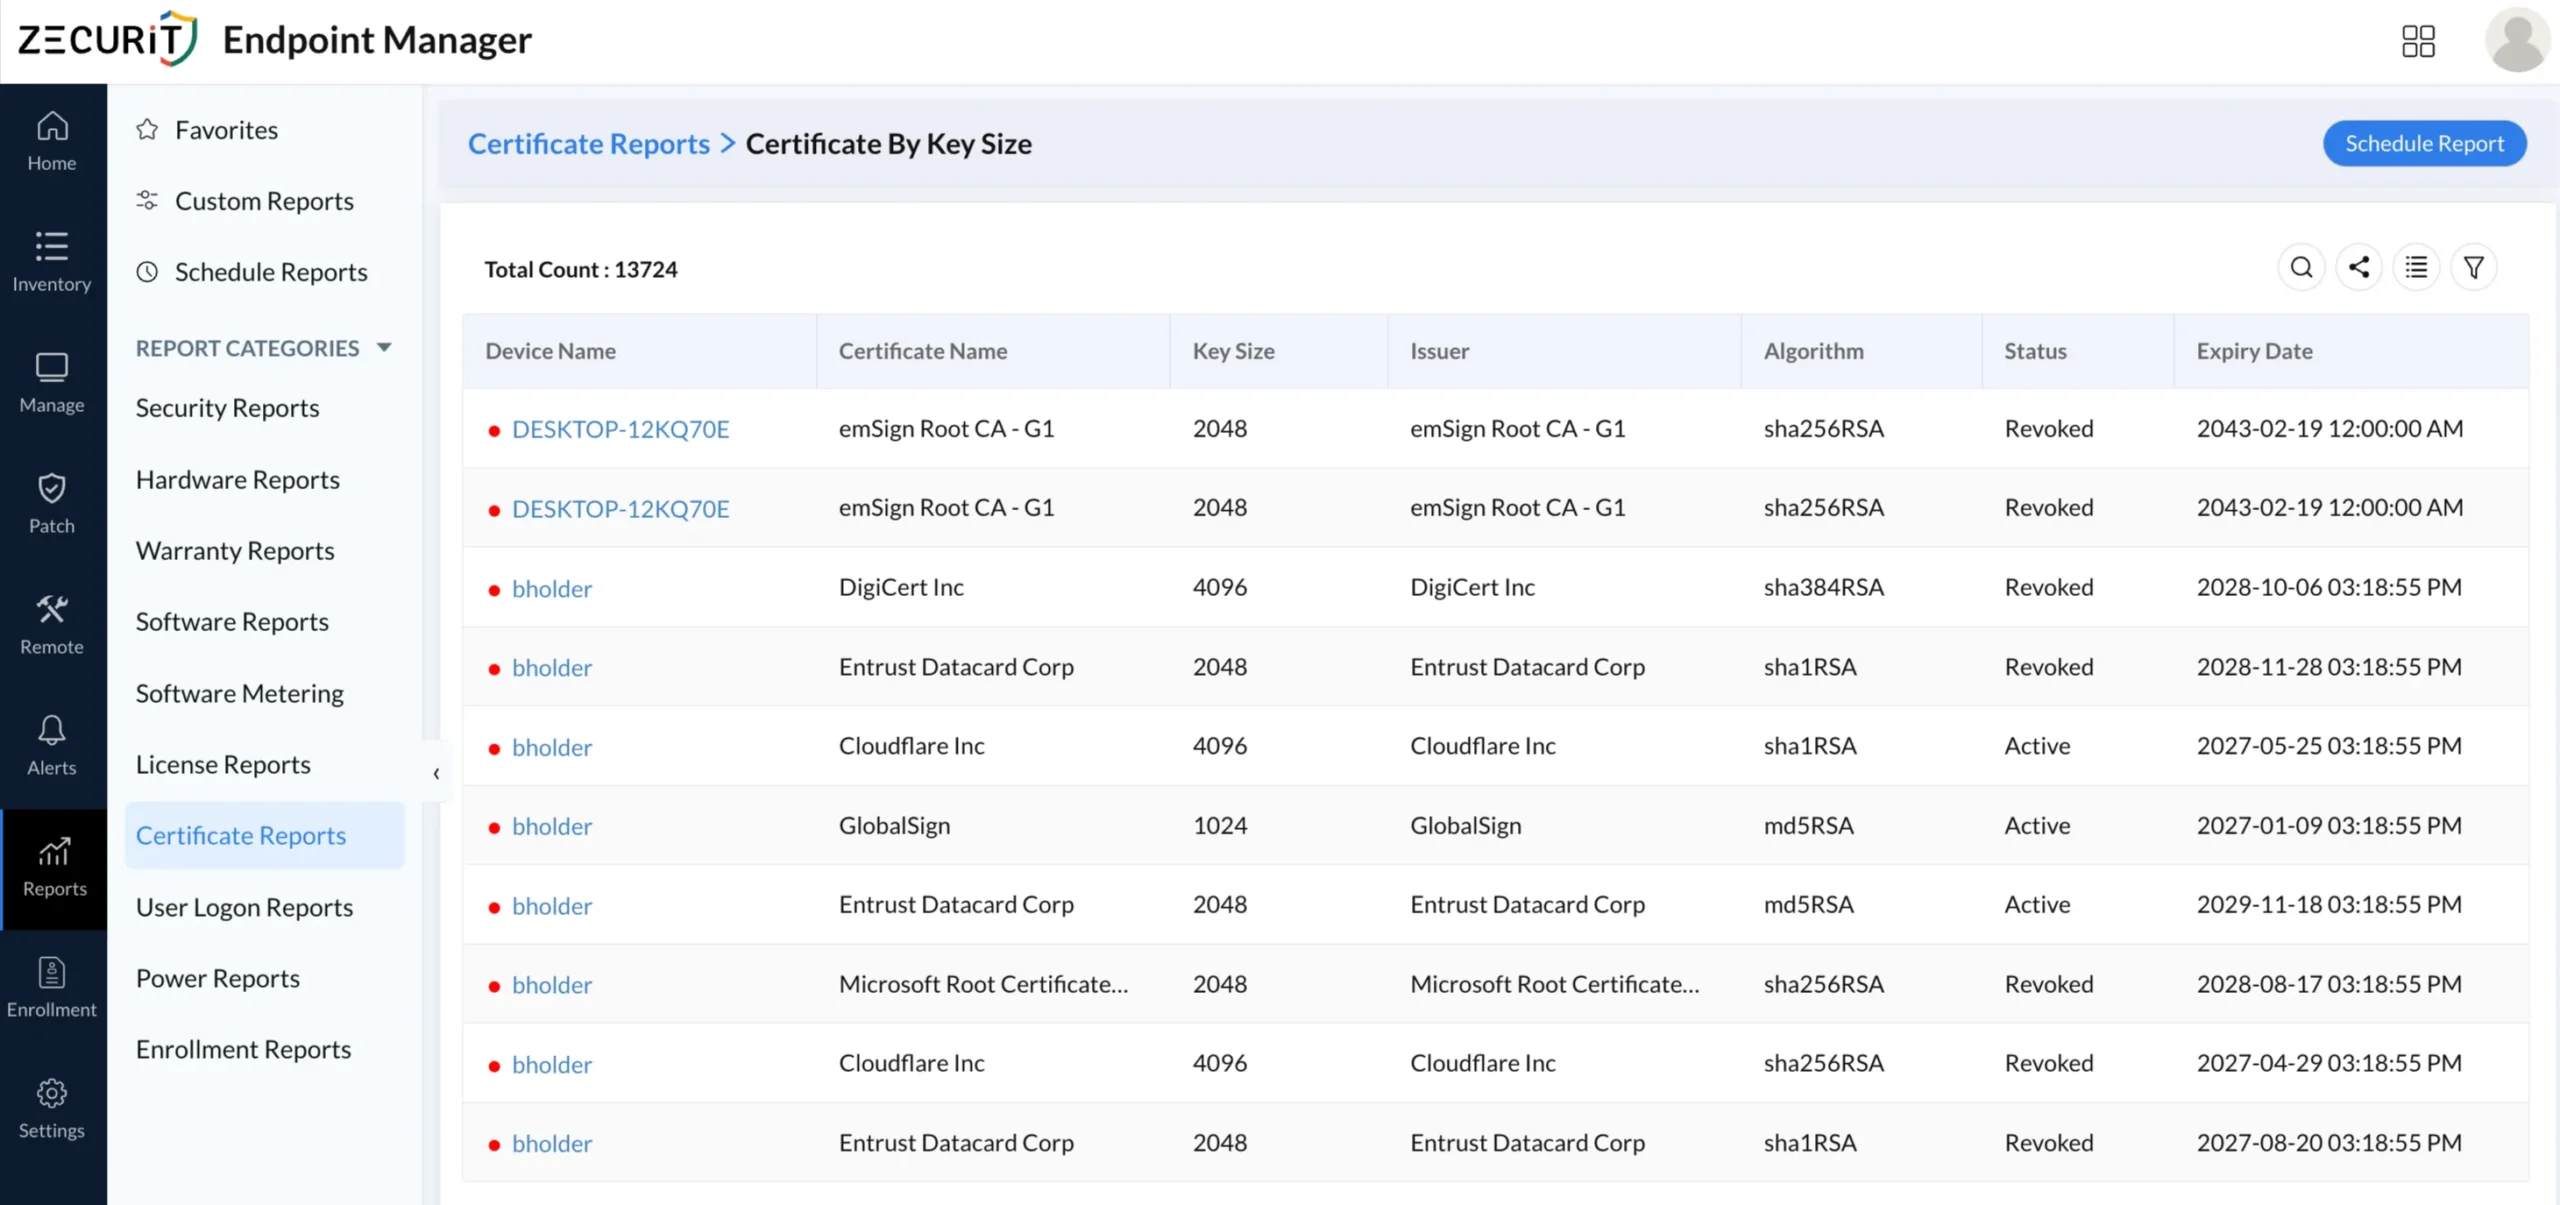Image resolution: width=2560 pixels, height=1205 pixels.
Task: Open Enrollment Reports category
Action: [x=244, y=1049]
